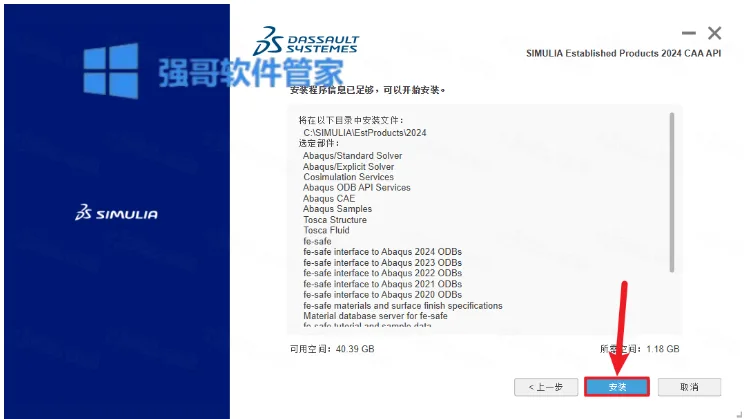Screen dimensions: 745x419
Task: Minimize the installer window
Action: tap(688, 33)
